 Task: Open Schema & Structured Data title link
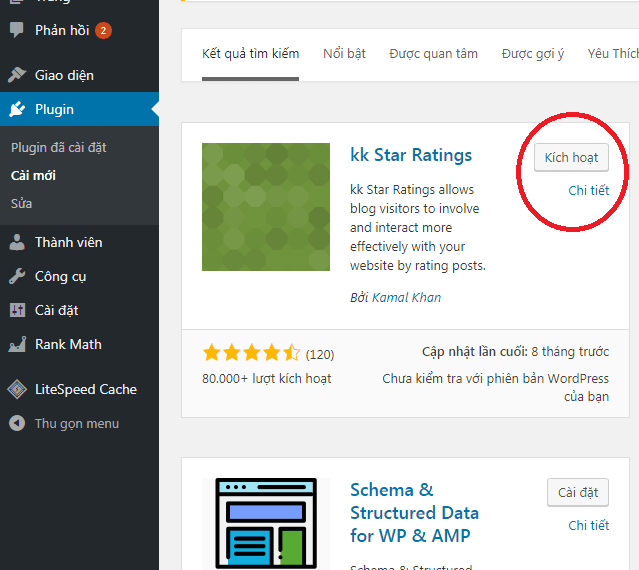click(414, 513)
